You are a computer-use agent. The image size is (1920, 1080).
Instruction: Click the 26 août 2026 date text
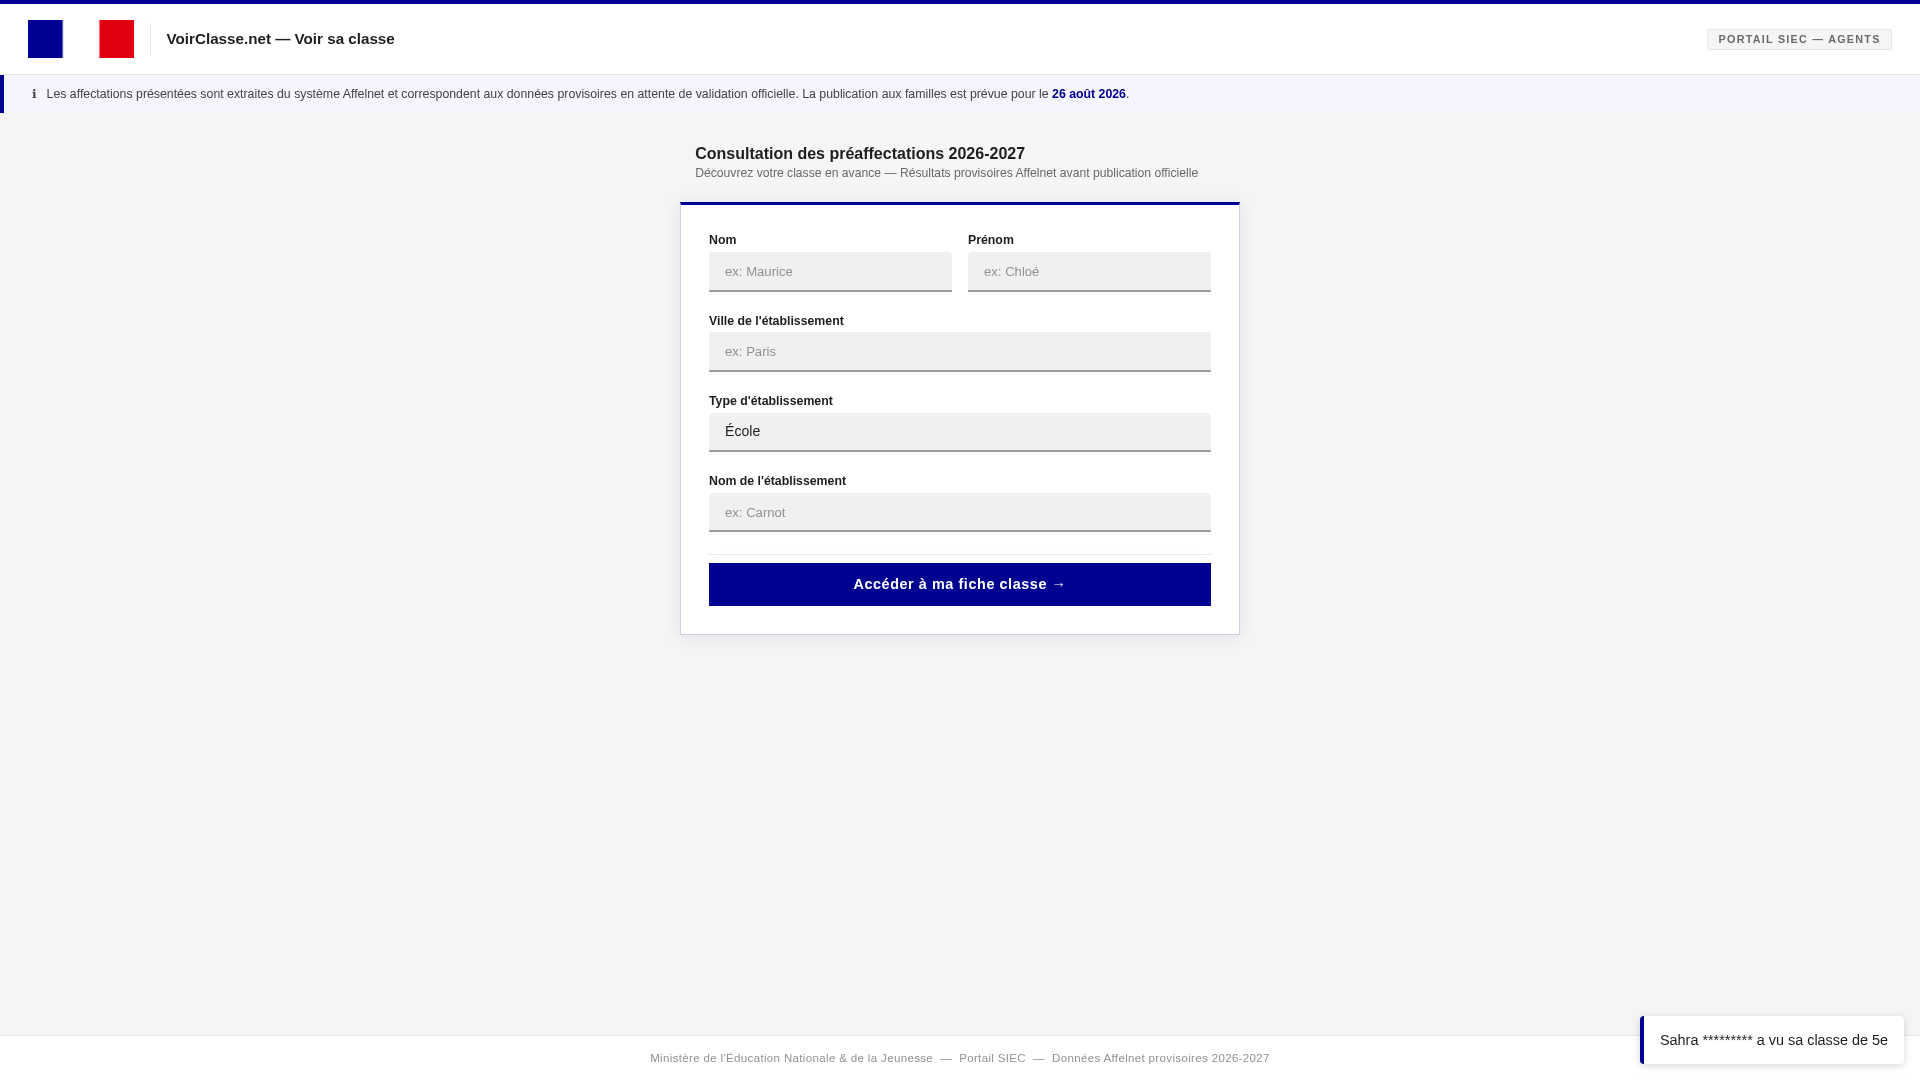[1088, 94]
